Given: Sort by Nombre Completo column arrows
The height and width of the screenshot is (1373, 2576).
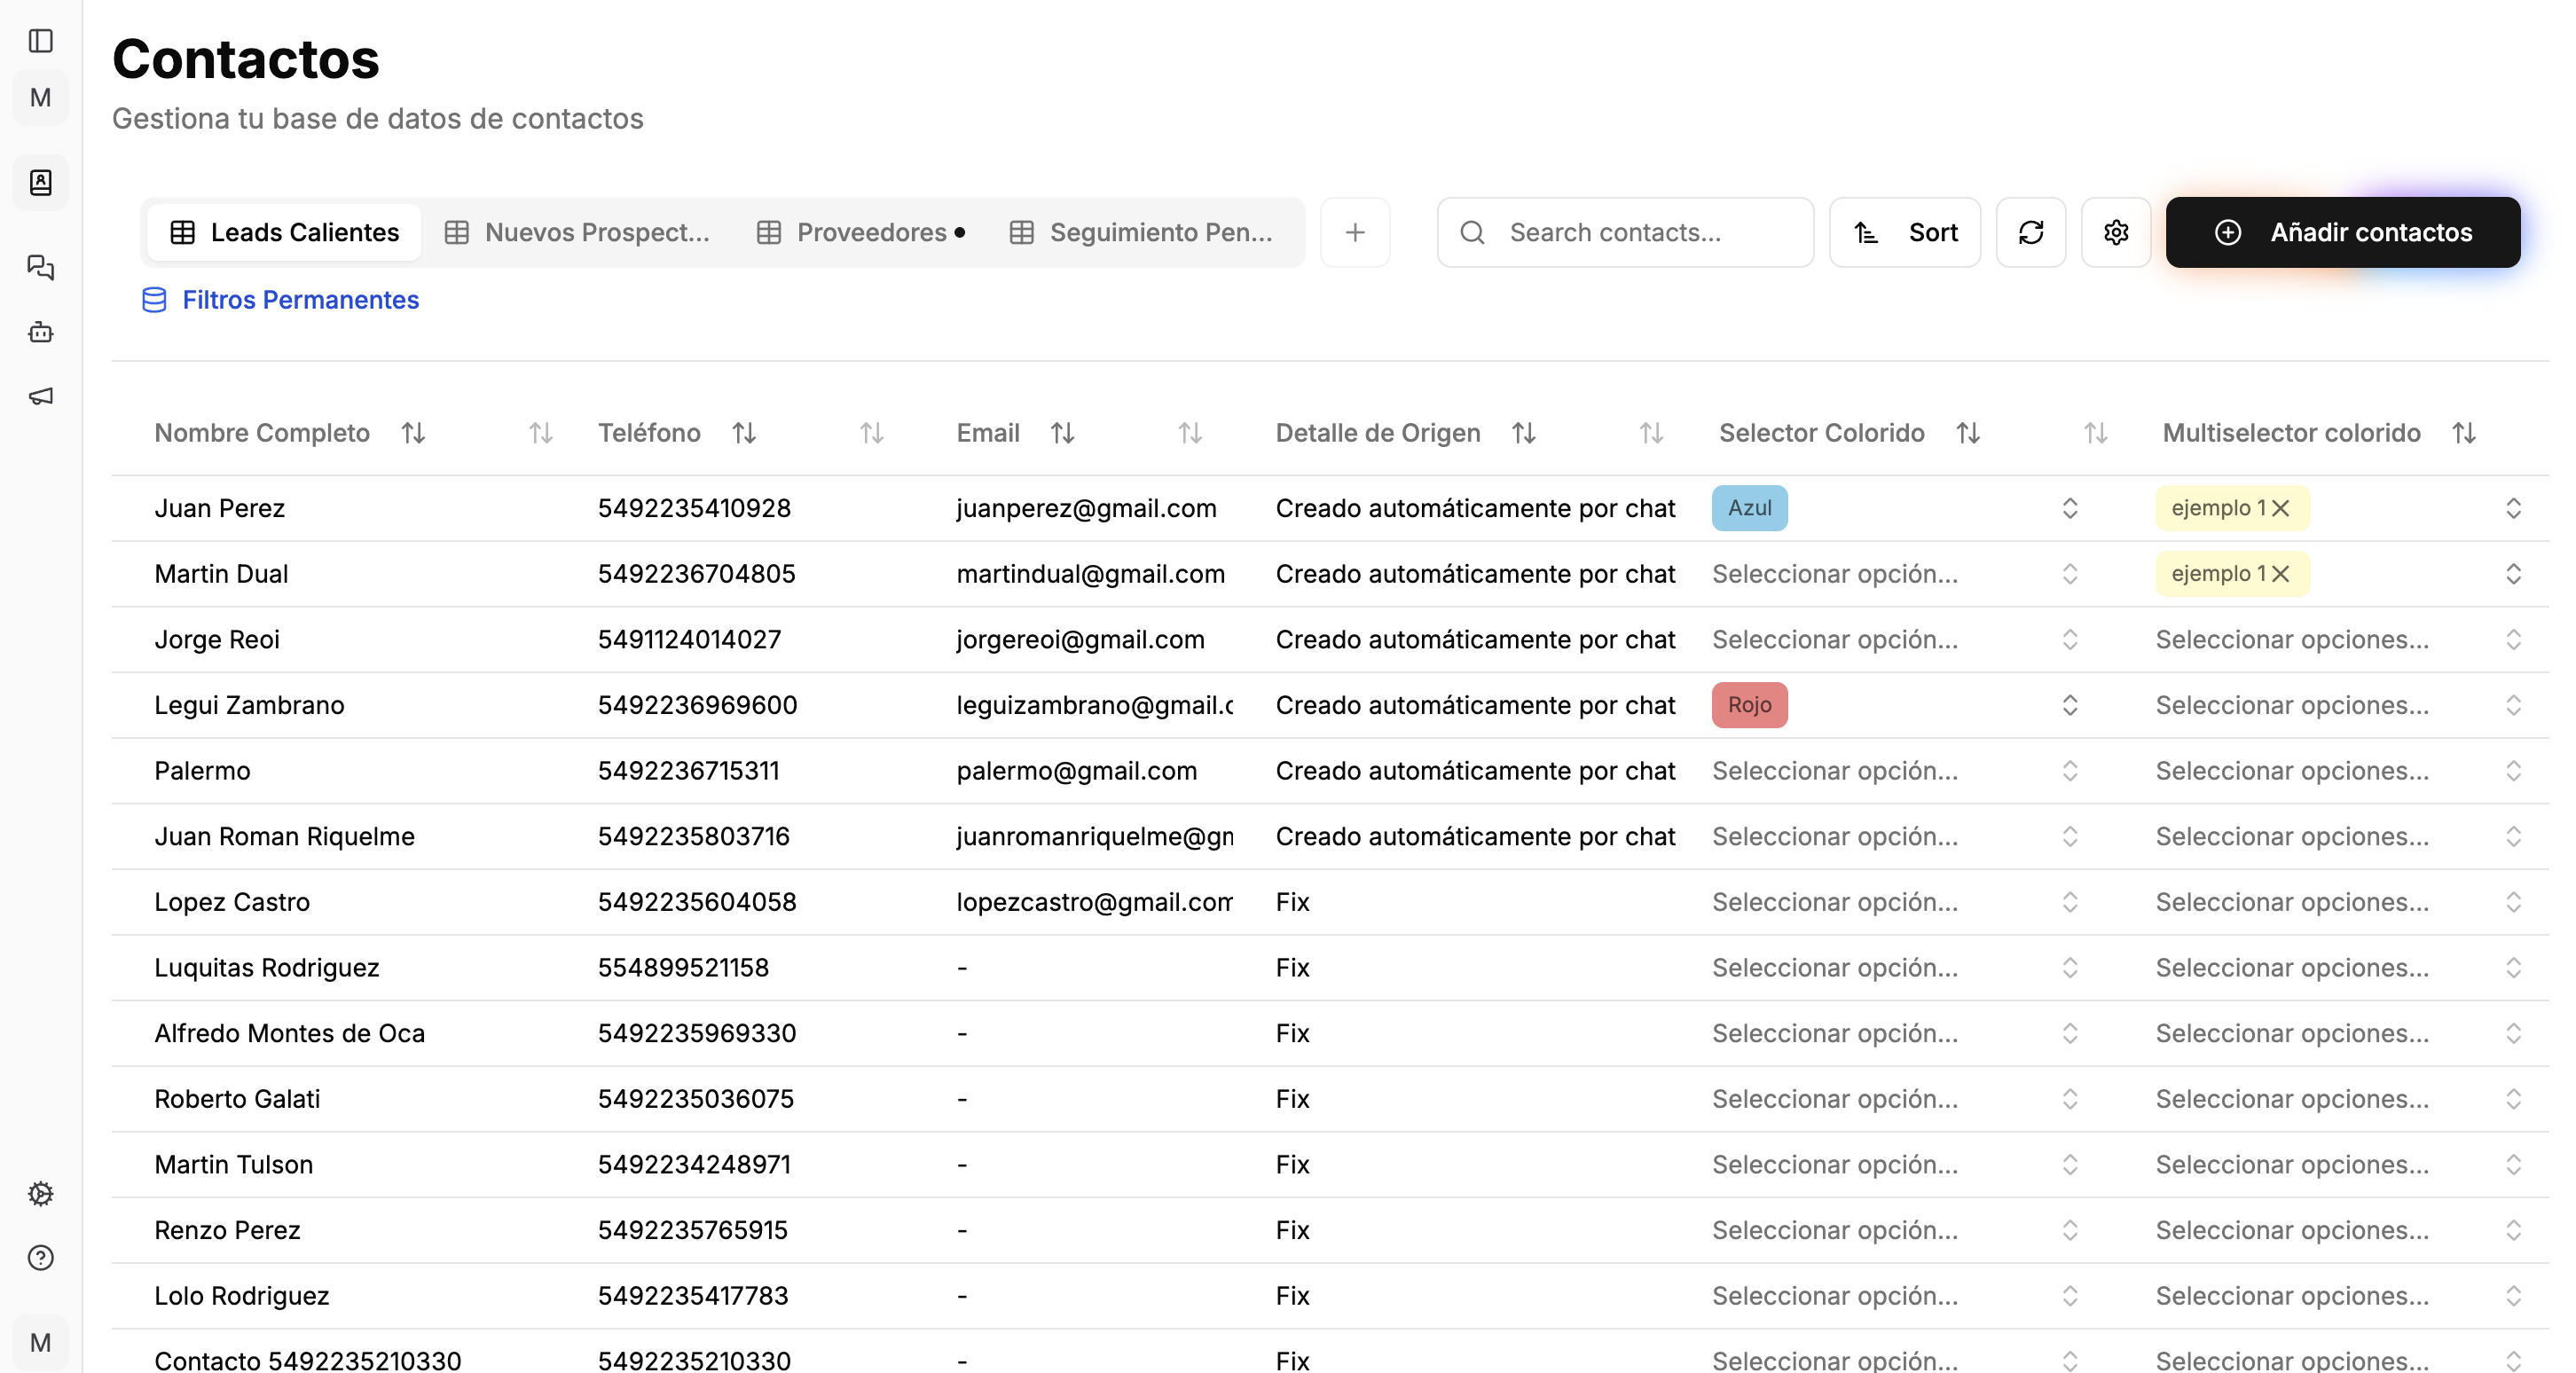Looking at the screenshot, I should [x=413, y=433].
